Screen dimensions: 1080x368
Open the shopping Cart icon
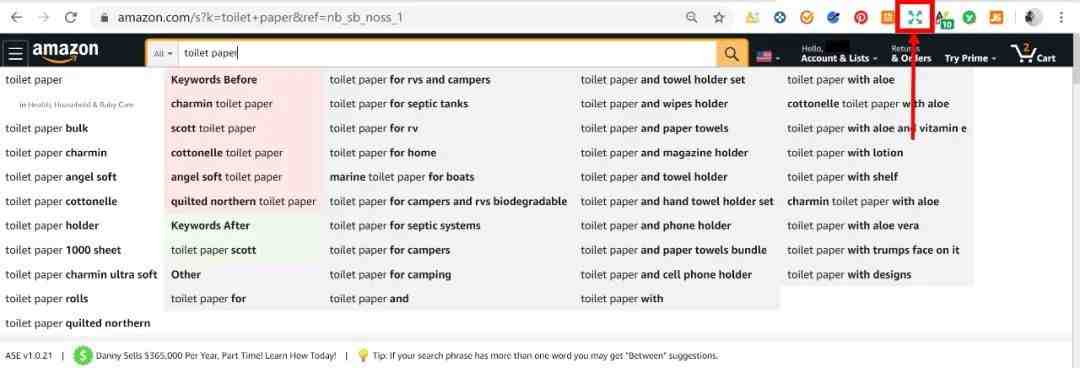[1032, 53]
